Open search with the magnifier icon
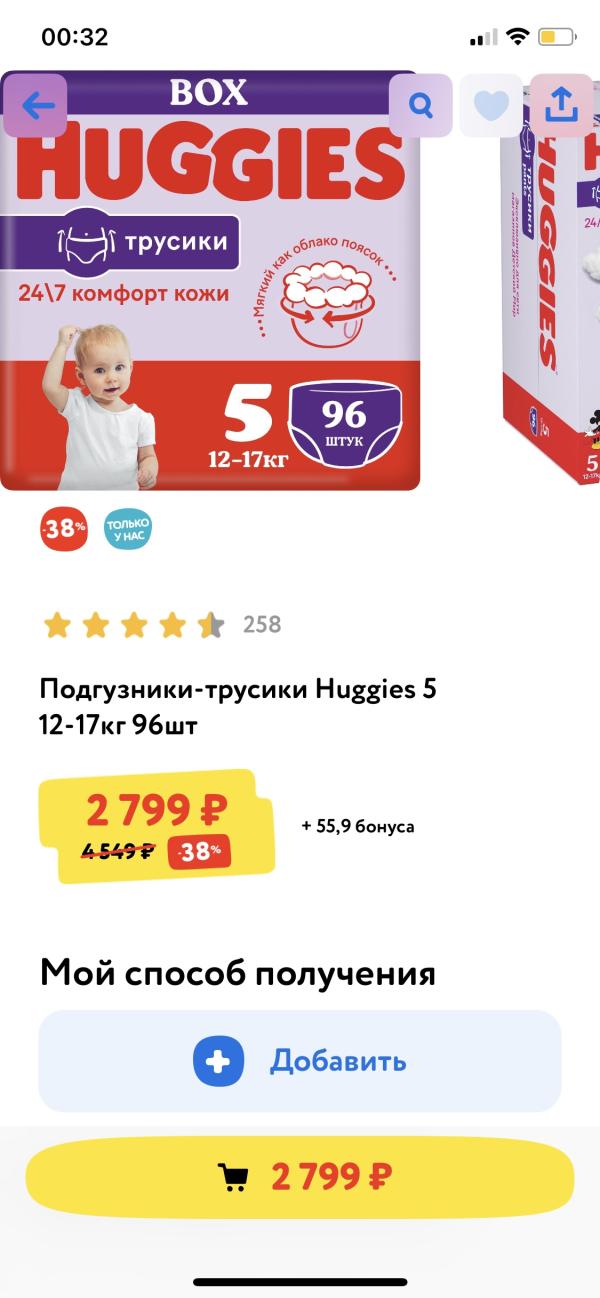Screen dimensions: 600x1298 (421, 105)
